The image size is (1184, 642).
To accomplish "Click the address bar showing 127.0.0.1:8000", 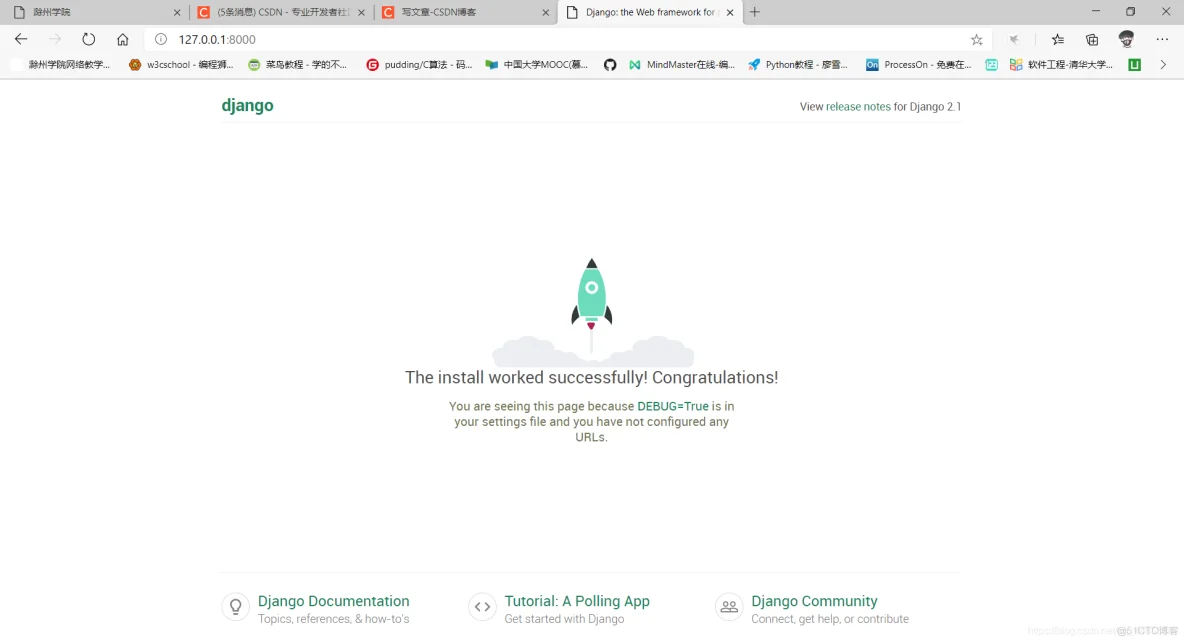I will coord(566,39).
